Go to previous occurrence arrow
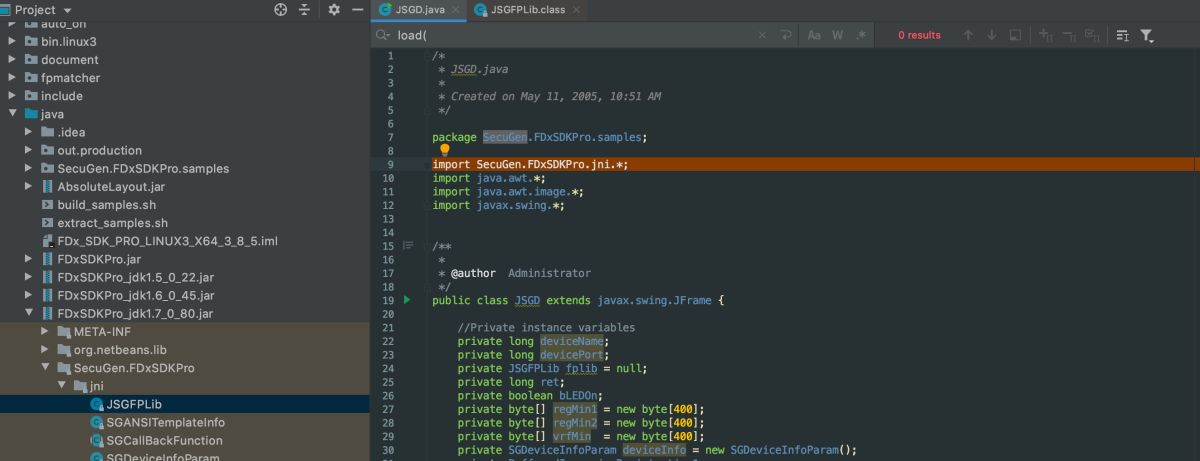The height and width of the screenshot is (461, 1200). pyautogui.click(x=967, y=35)
